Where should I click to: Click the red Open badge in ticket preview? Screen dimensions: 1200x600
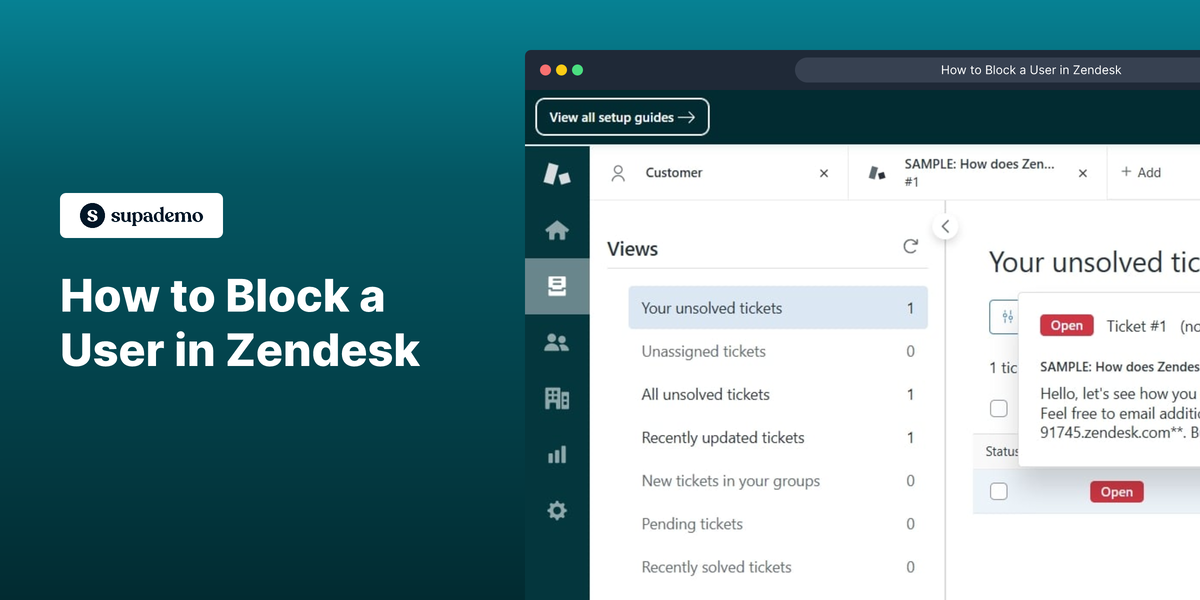[1066, 325]
